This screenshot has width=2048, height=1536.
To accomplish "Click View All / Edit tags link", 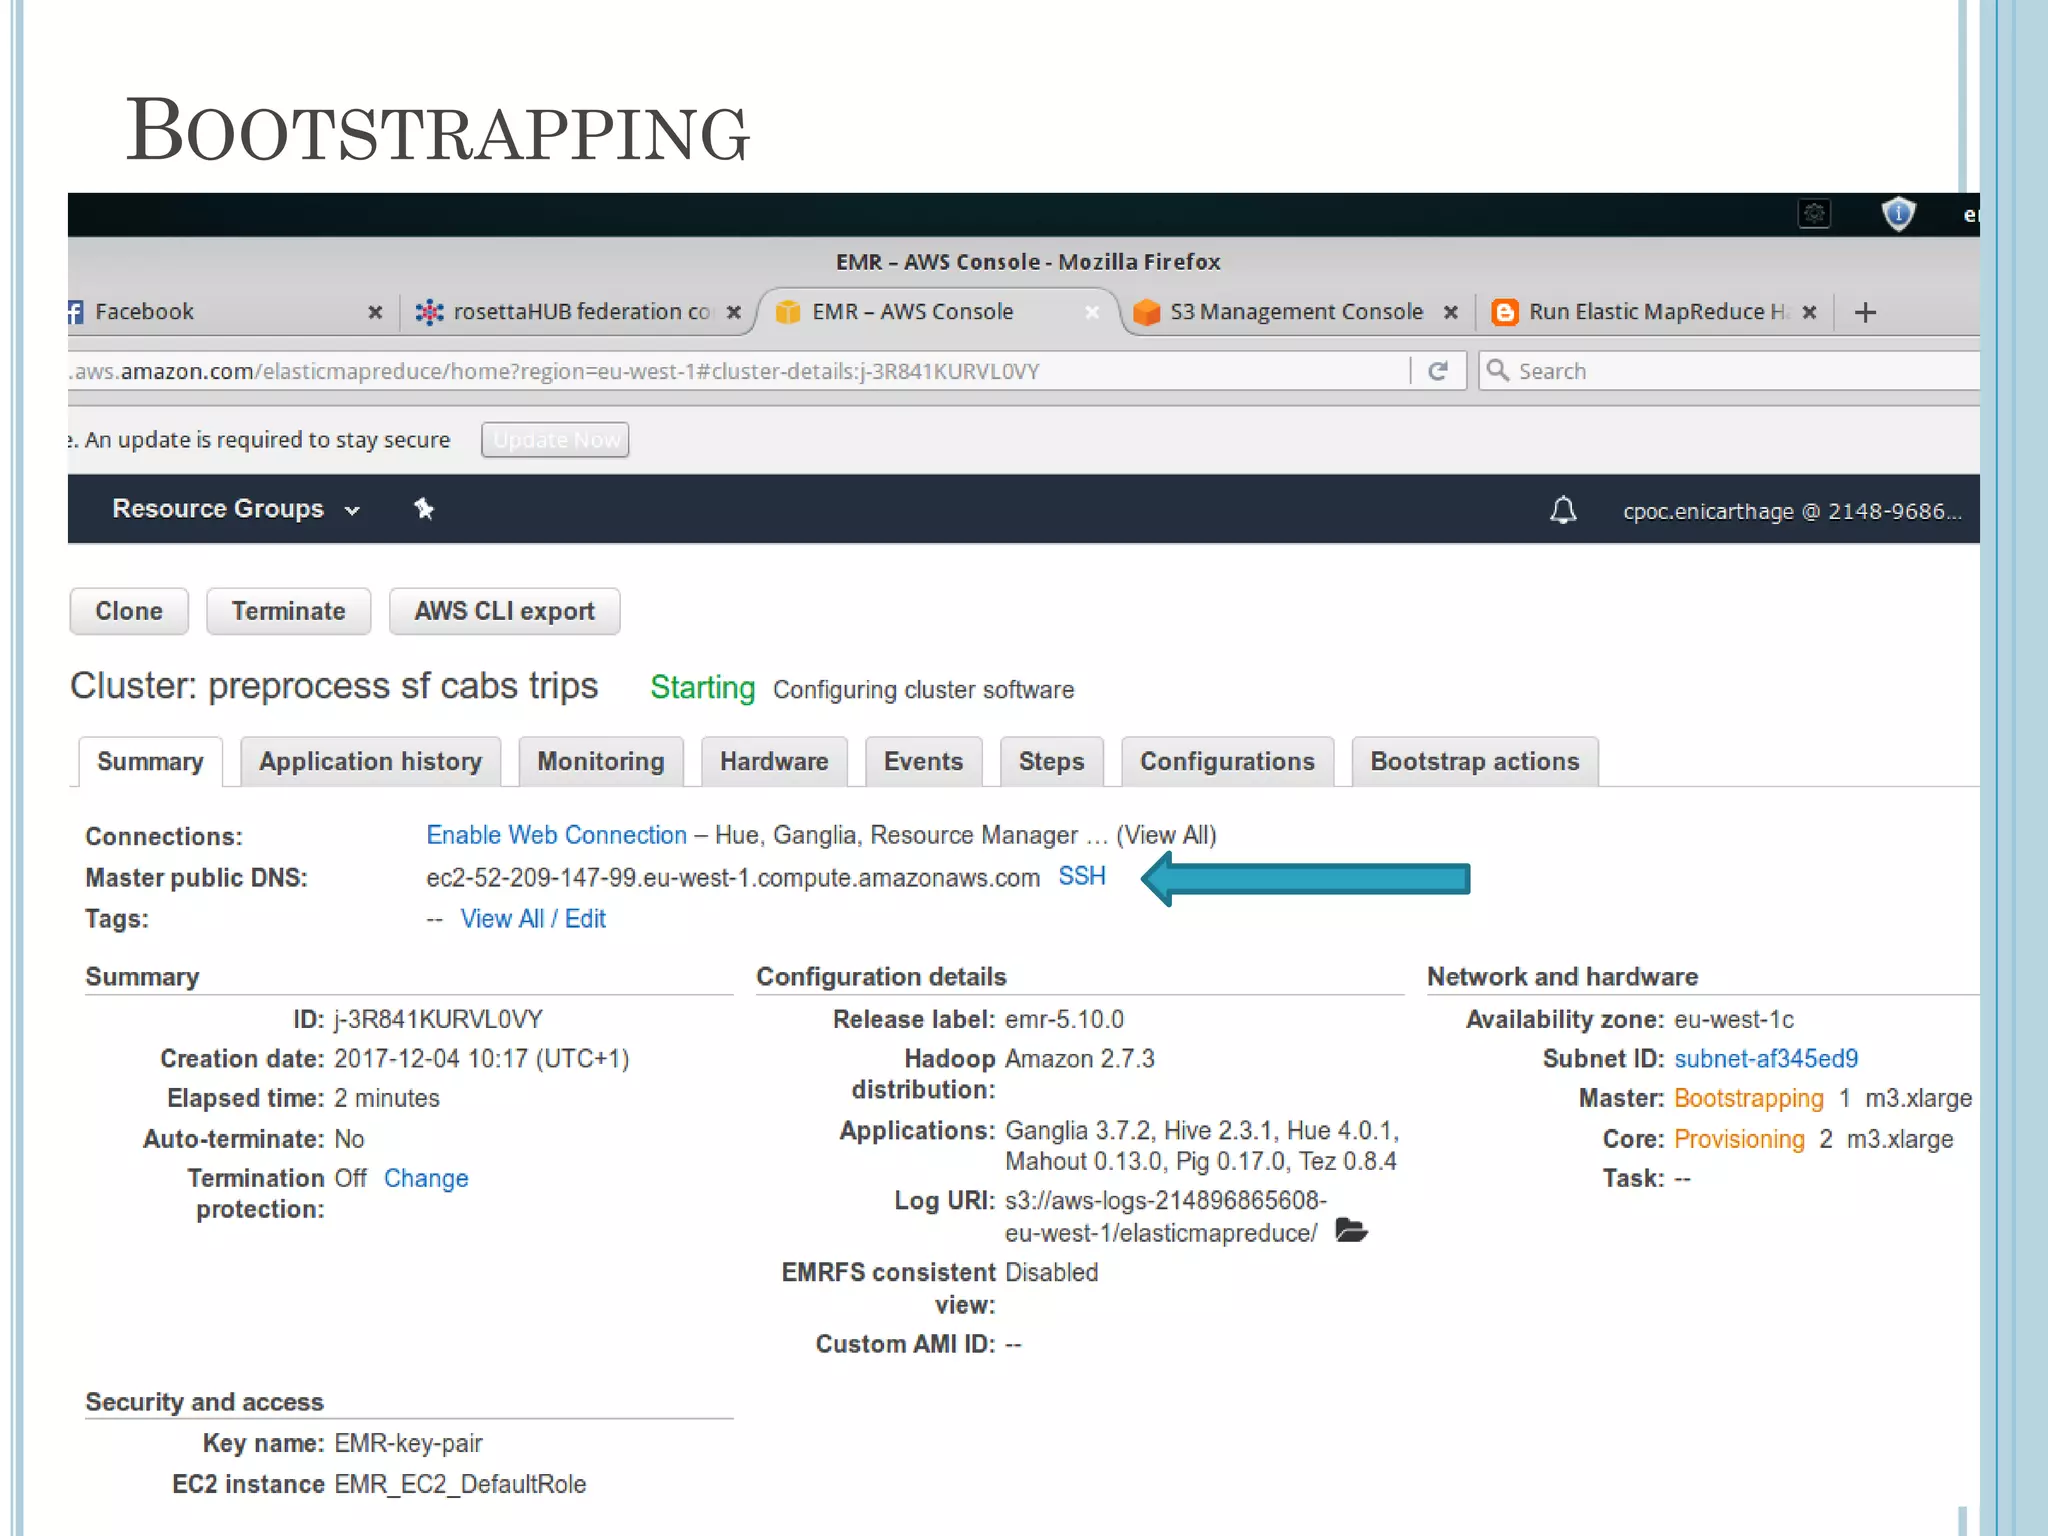I will tap(533, 919).
